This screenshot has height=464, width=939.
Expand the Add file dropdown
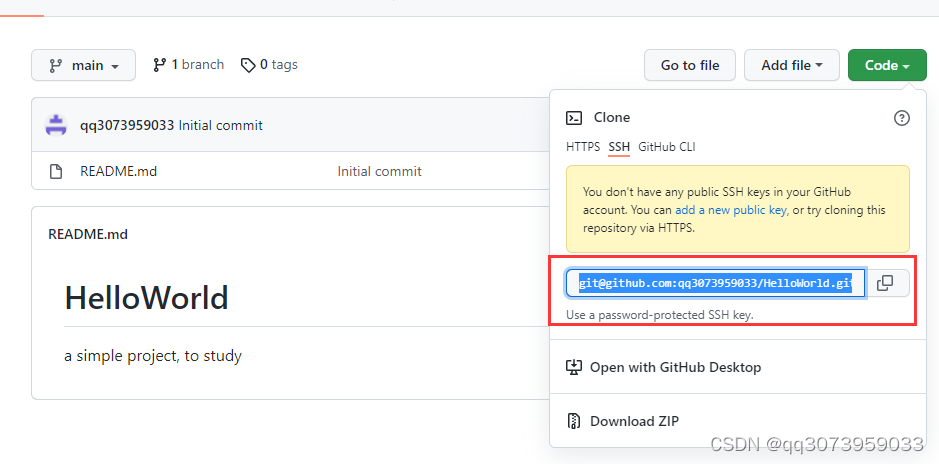tap(792, 65)
